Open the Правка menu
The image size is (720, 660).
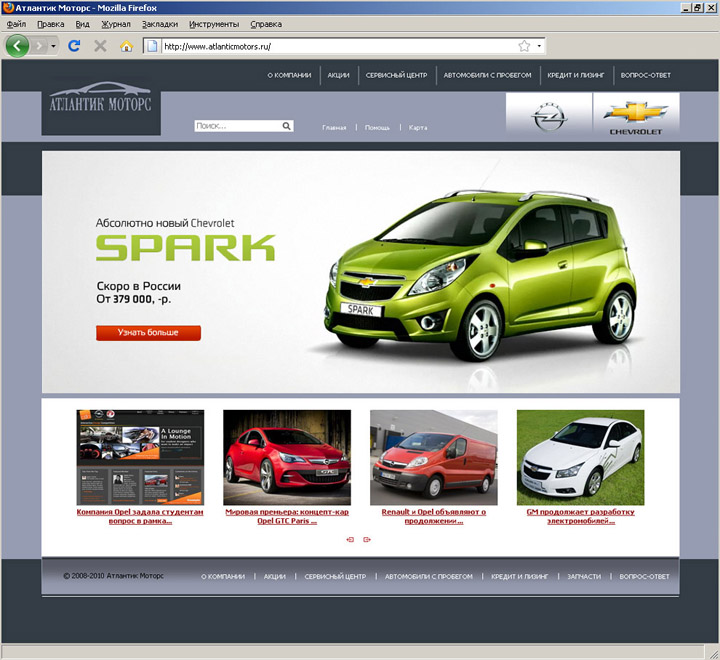51,24
